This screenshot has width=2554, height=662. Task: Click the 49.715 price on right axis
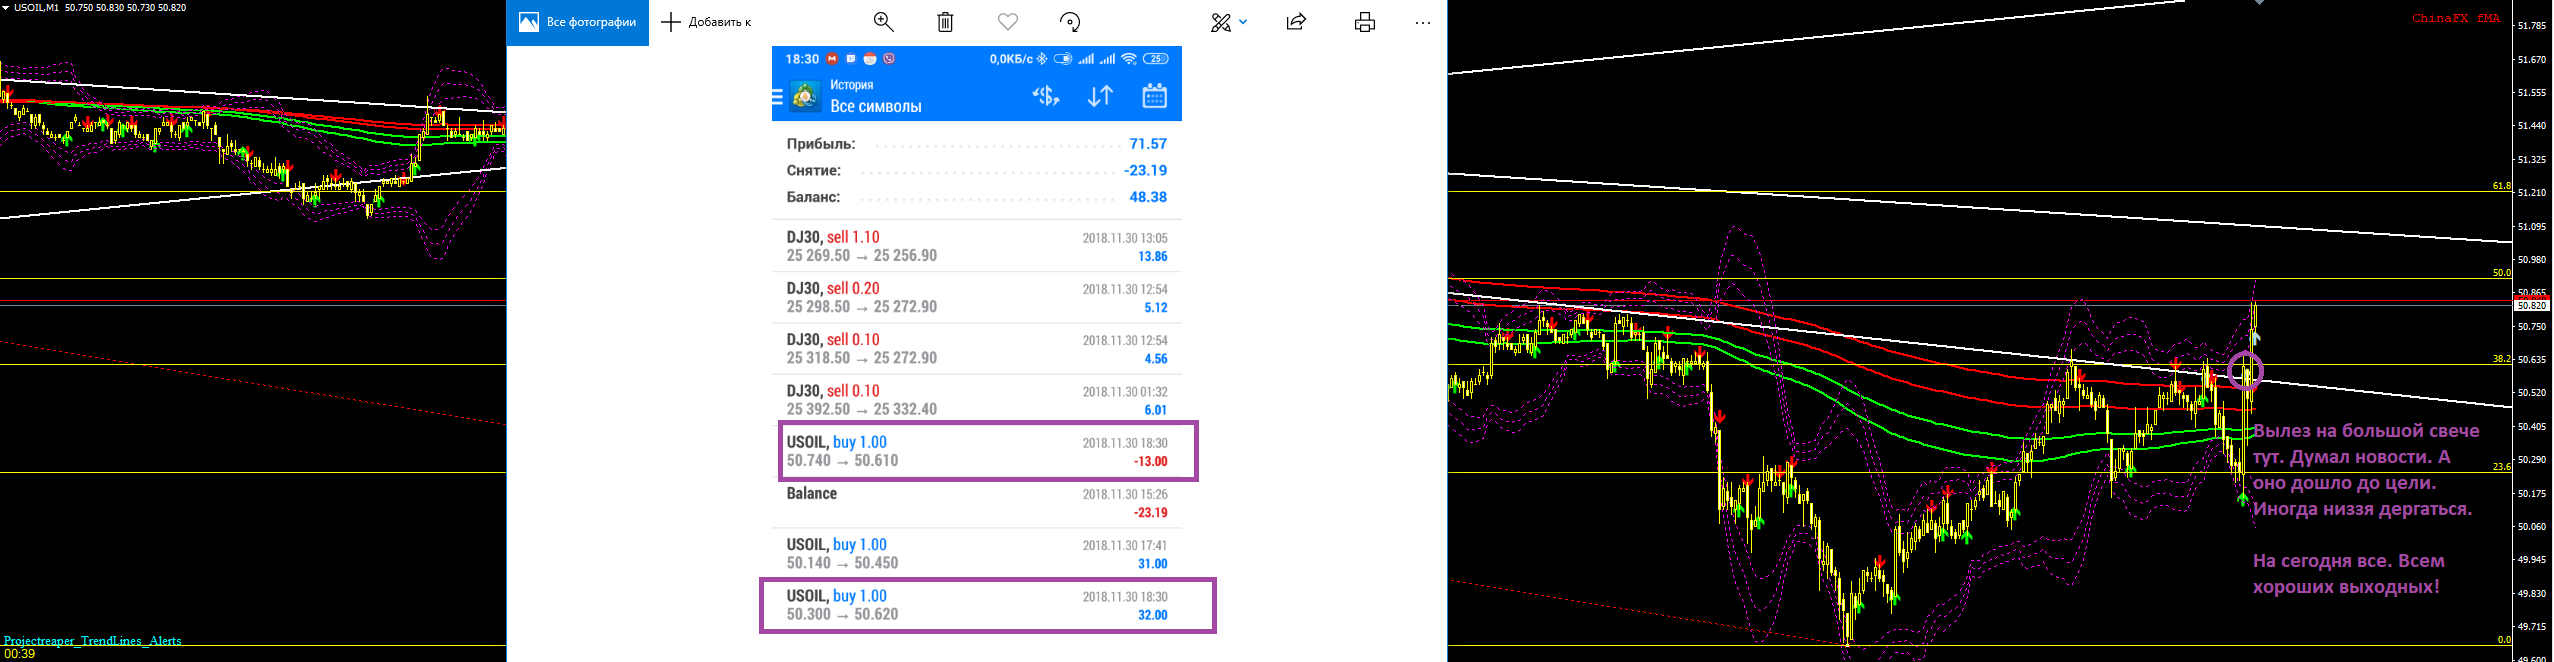tap(2532, 627)
